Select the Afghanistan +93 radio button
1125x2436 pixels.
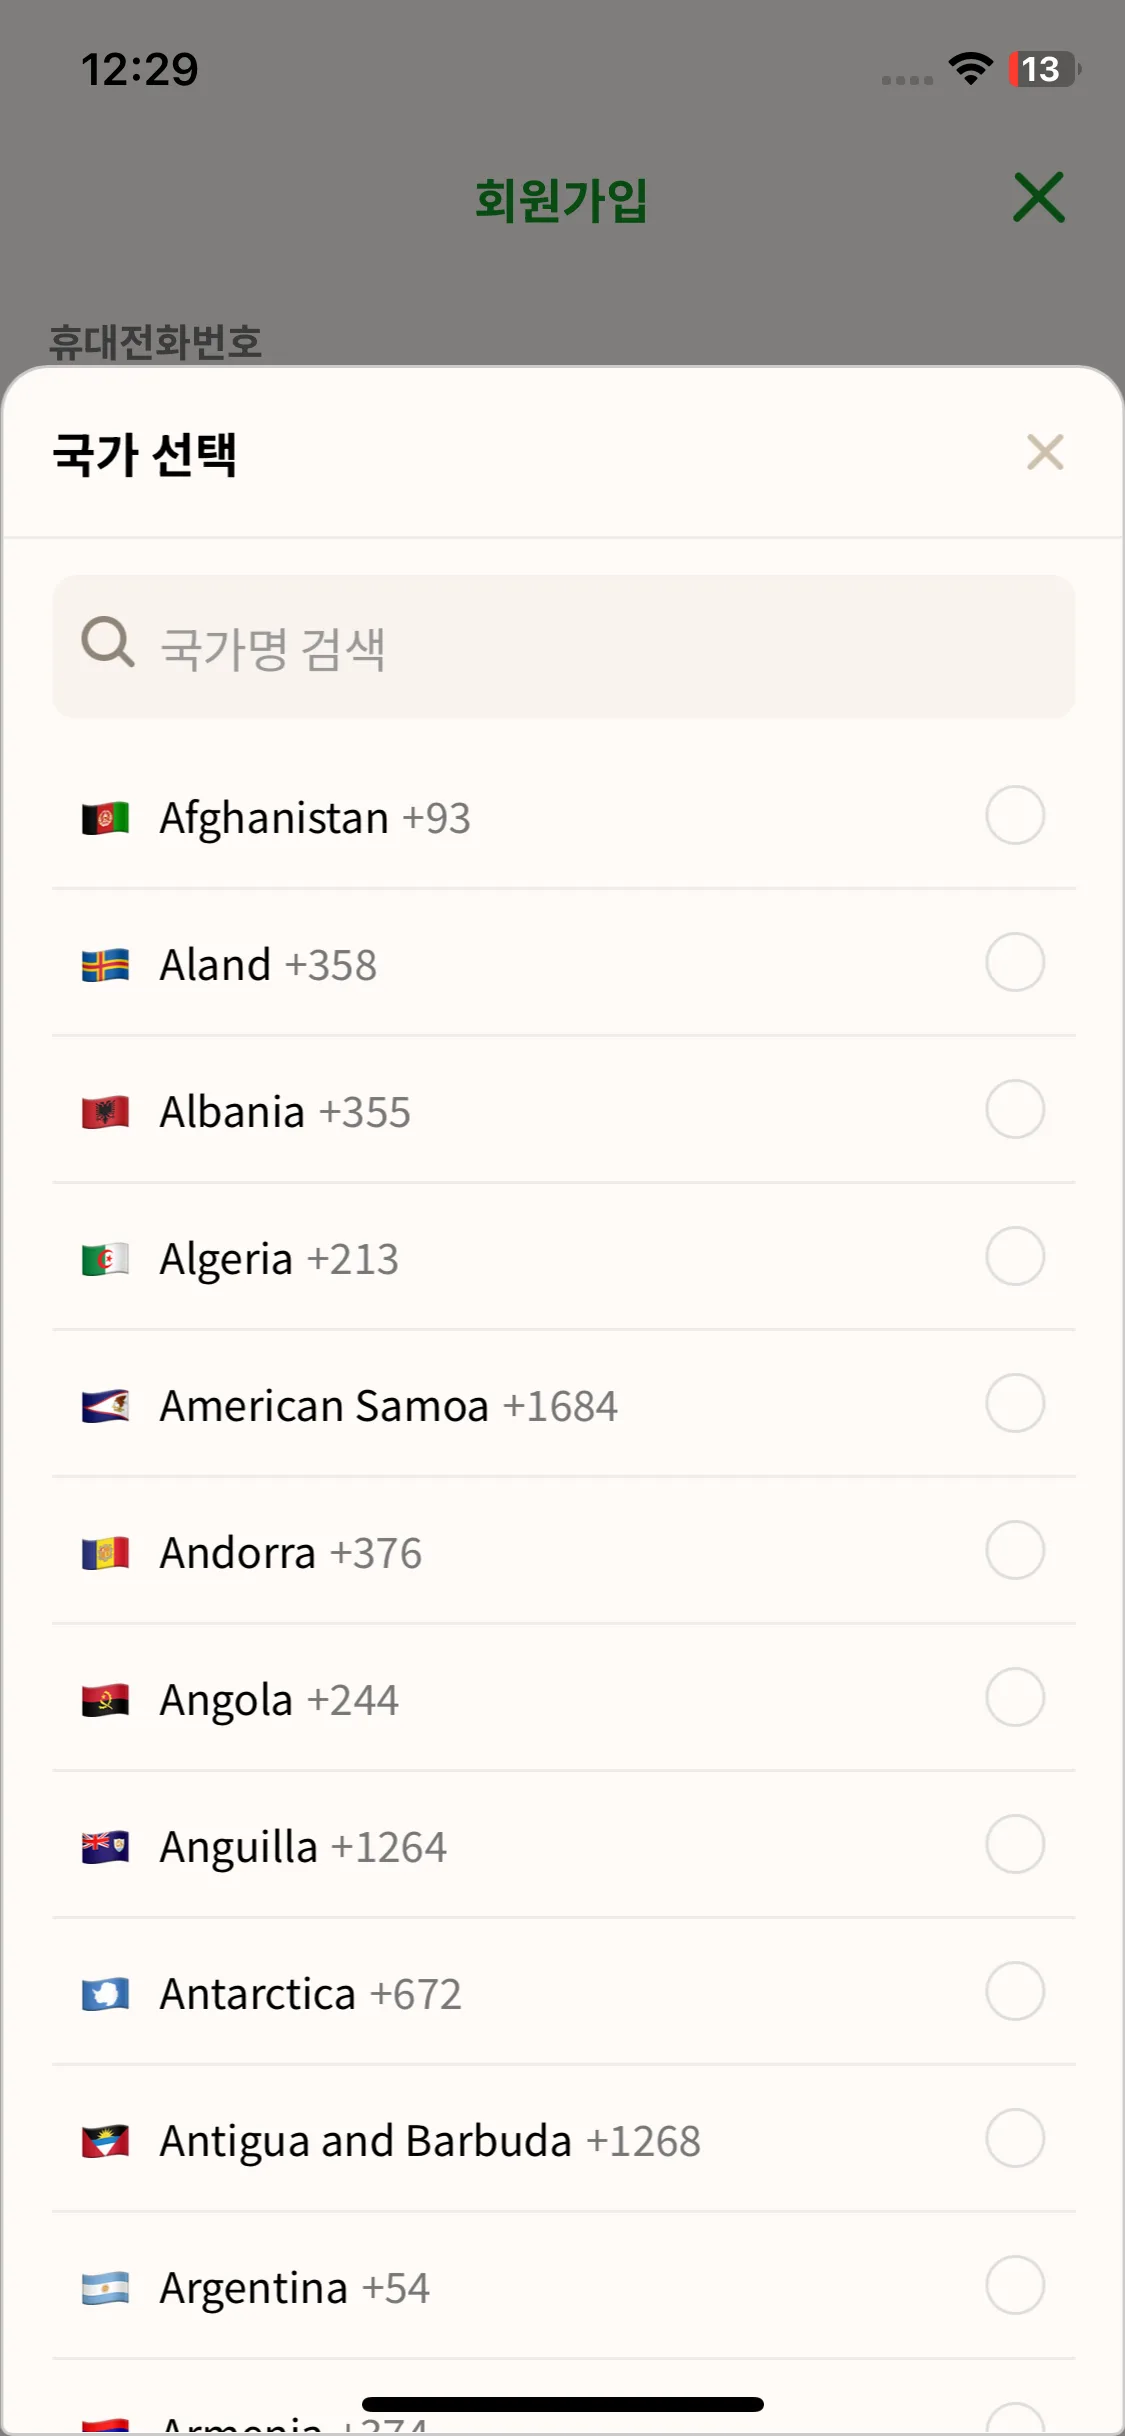pos(1015,816)
